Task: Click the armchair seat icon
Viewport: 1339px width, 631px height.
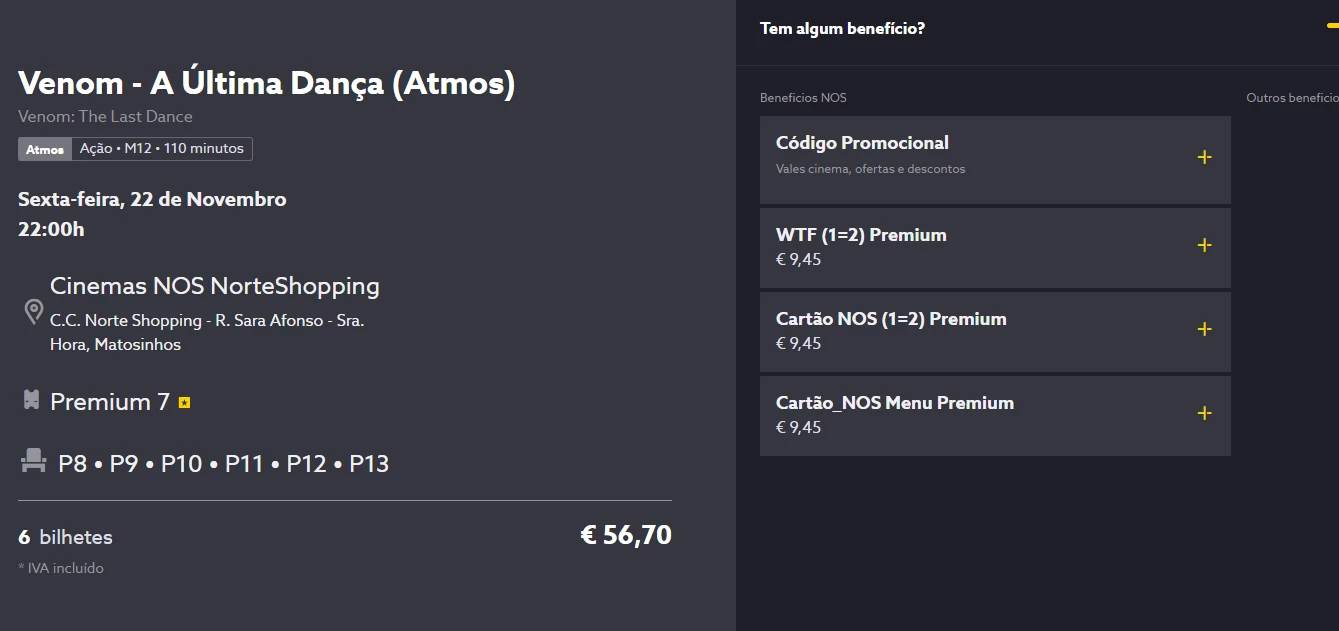Action: [x=33, y=461]
